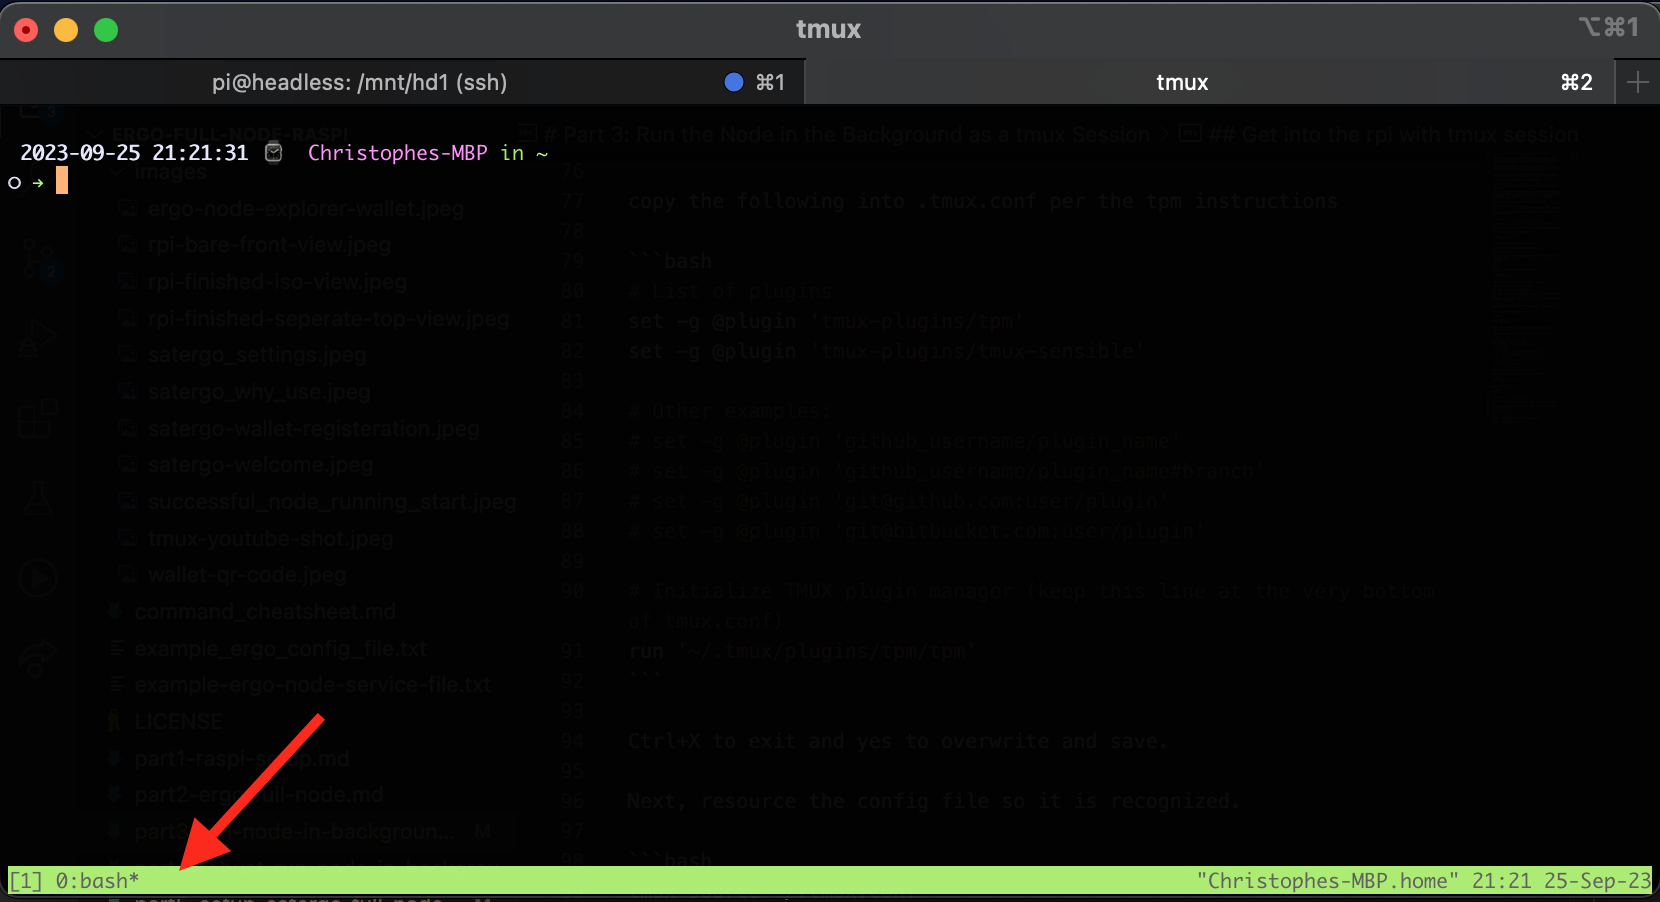Click the '25-Sep-23' date in status bar
1660x902 pixels.
pos(1598,881)
